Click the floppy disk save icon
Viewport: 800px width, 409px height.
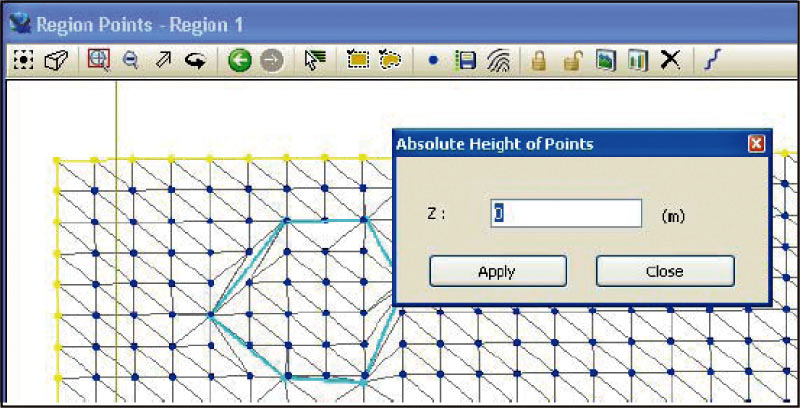(x=465, y=61)
